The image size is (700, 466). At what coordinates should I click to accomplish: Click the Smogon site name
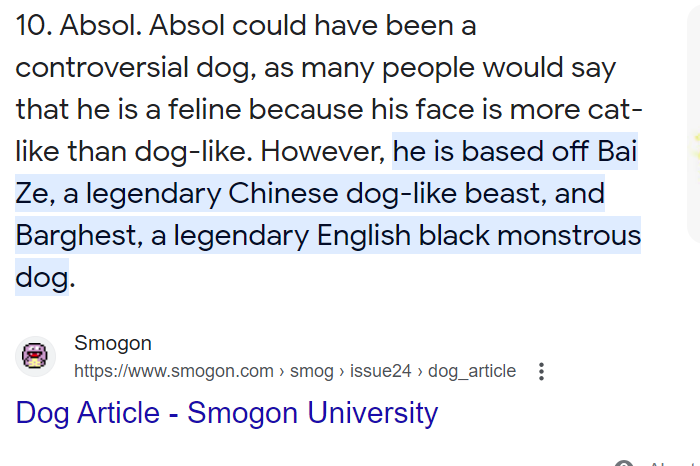(x=113, y=344)
